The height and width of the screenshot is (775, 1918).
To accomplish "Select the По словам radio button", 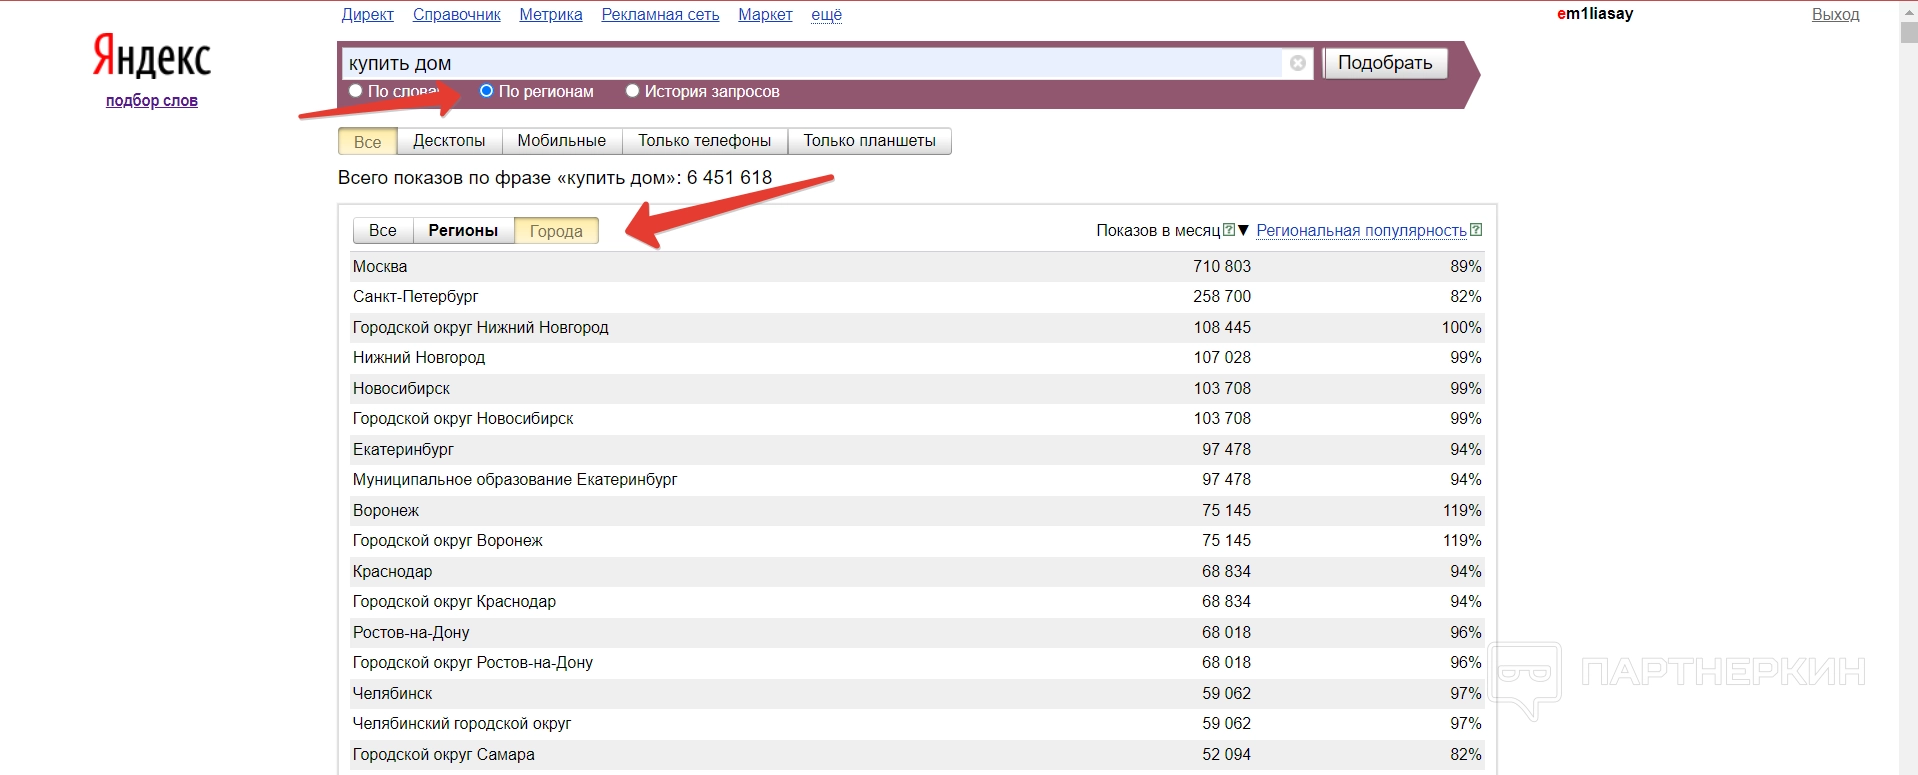I will [355, 91].
